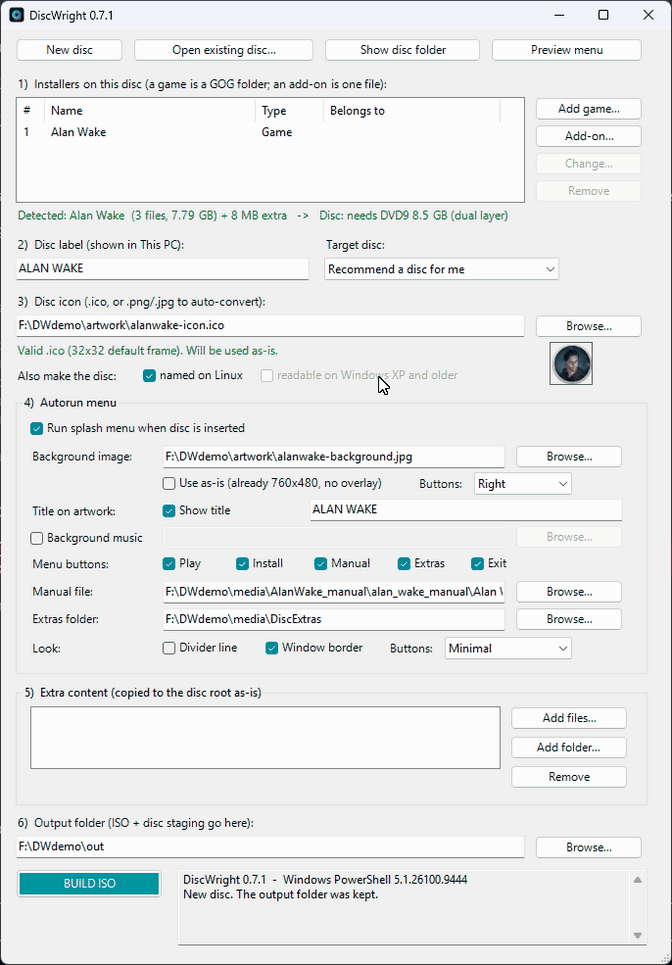This screenshot has height=965, width=672.
Task: Click Add game... button
Action: (x=589, y=109)
